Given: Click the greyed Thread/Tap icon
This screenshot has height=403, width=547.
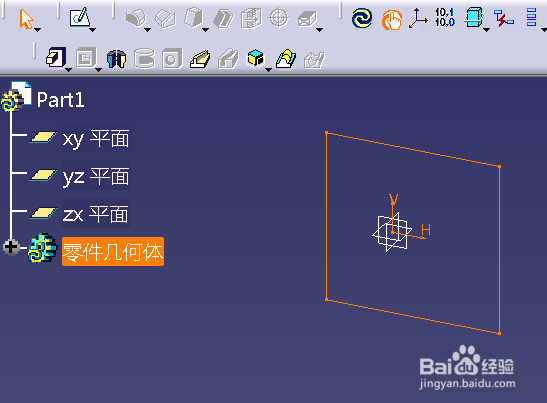Looking at the screenshot, I should click(x=279, y=18).
